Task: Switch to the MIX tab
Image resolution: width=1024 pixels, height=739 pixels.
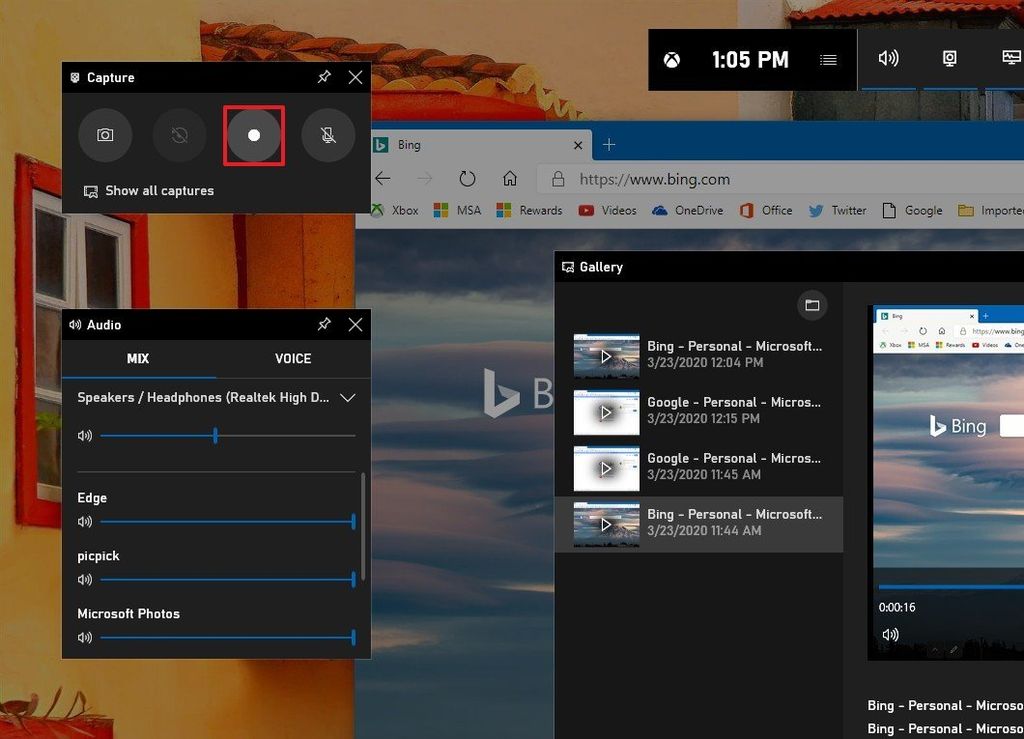Action: tap(138, 358)
